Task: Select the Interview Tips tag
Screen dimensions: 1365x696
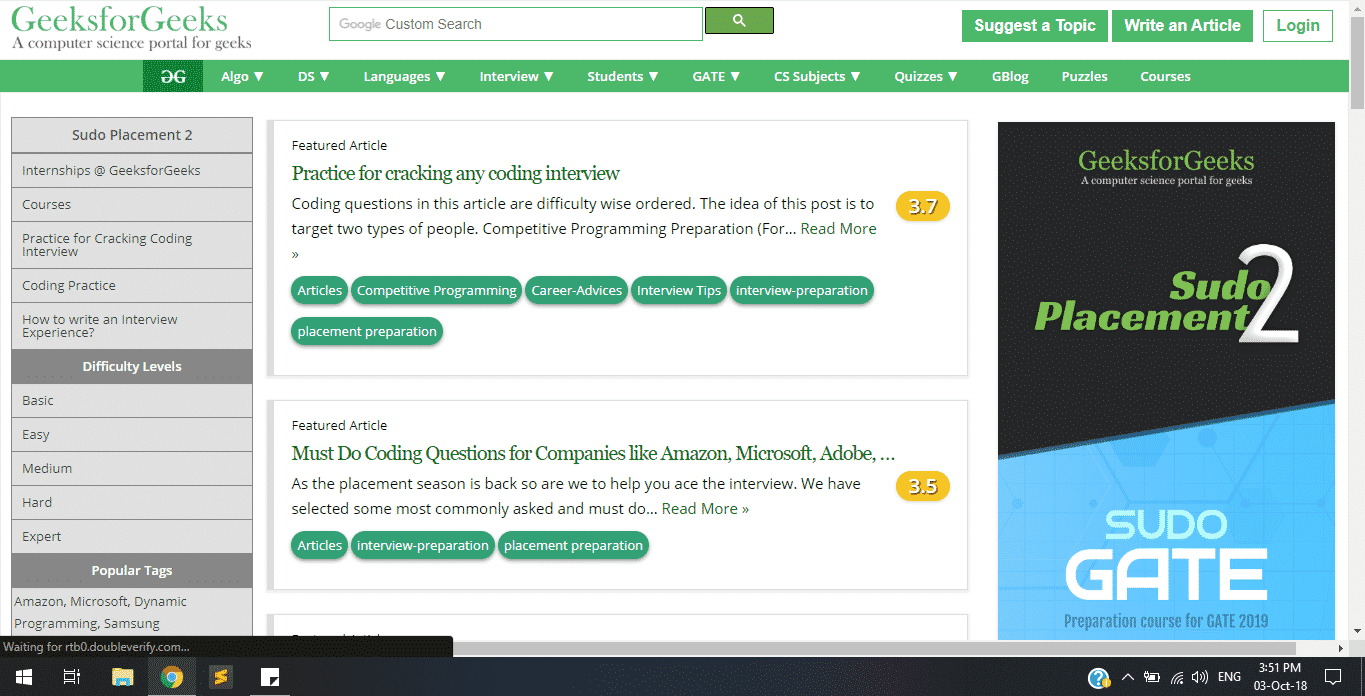Action: coord(679,290)
